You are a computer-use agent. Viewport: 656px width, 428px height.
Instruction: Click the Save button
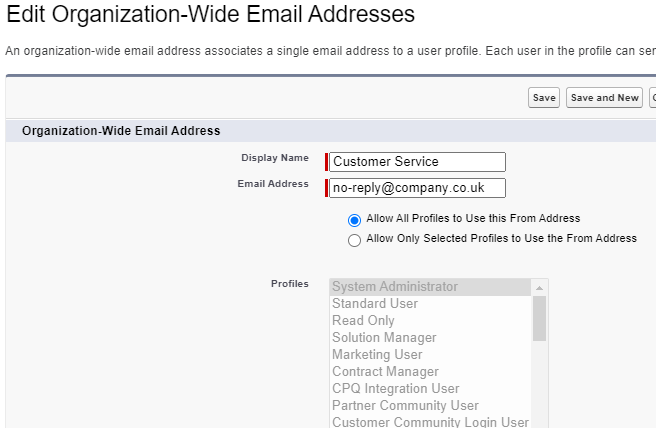pyautogui.click(x=544, y=98)
